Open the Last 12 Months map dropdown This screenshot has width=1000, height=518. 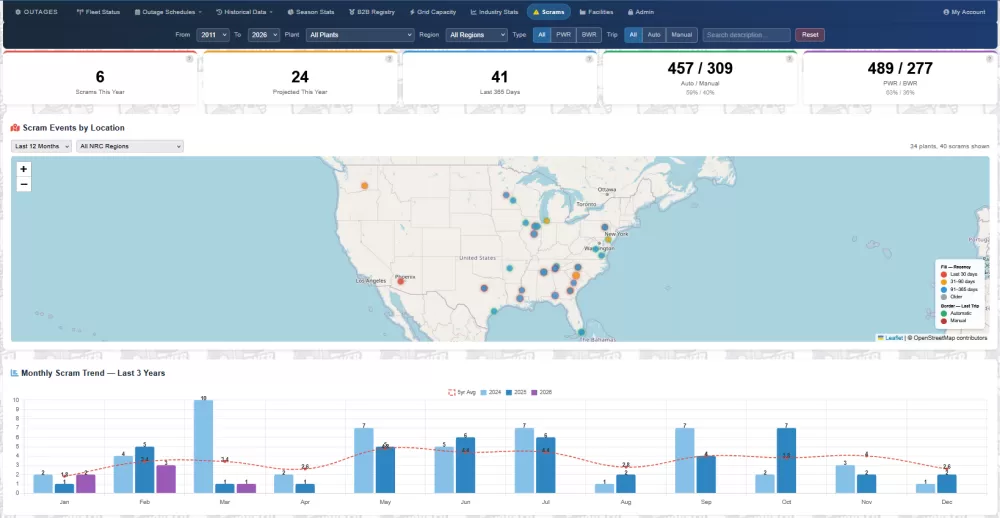tap(41, 146)
